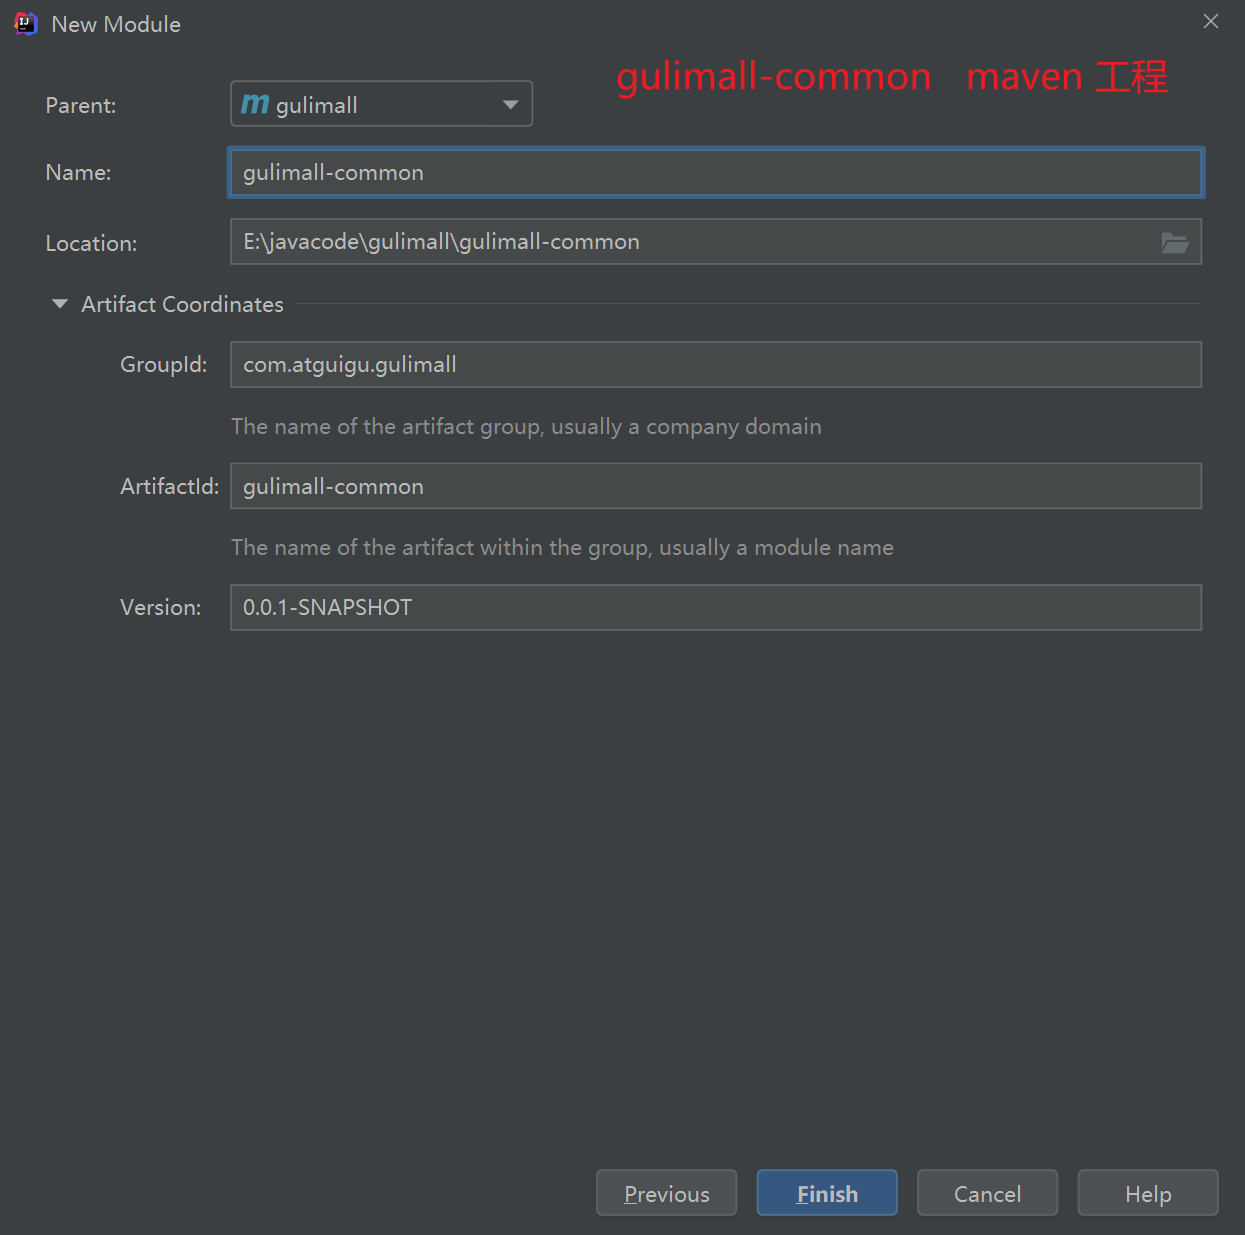This screenshot has width=1245, height=1235.
Task: Click the Name: label
Action: (x=78, y=172)
